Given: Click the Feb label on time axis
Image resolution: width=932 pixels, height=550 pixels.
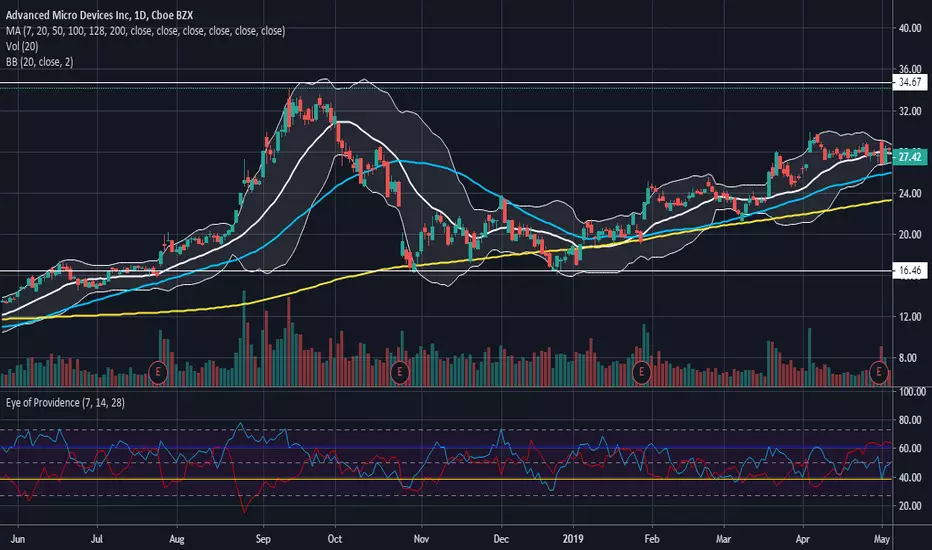Looking at the screenshot, I should [x=652, y=539].
